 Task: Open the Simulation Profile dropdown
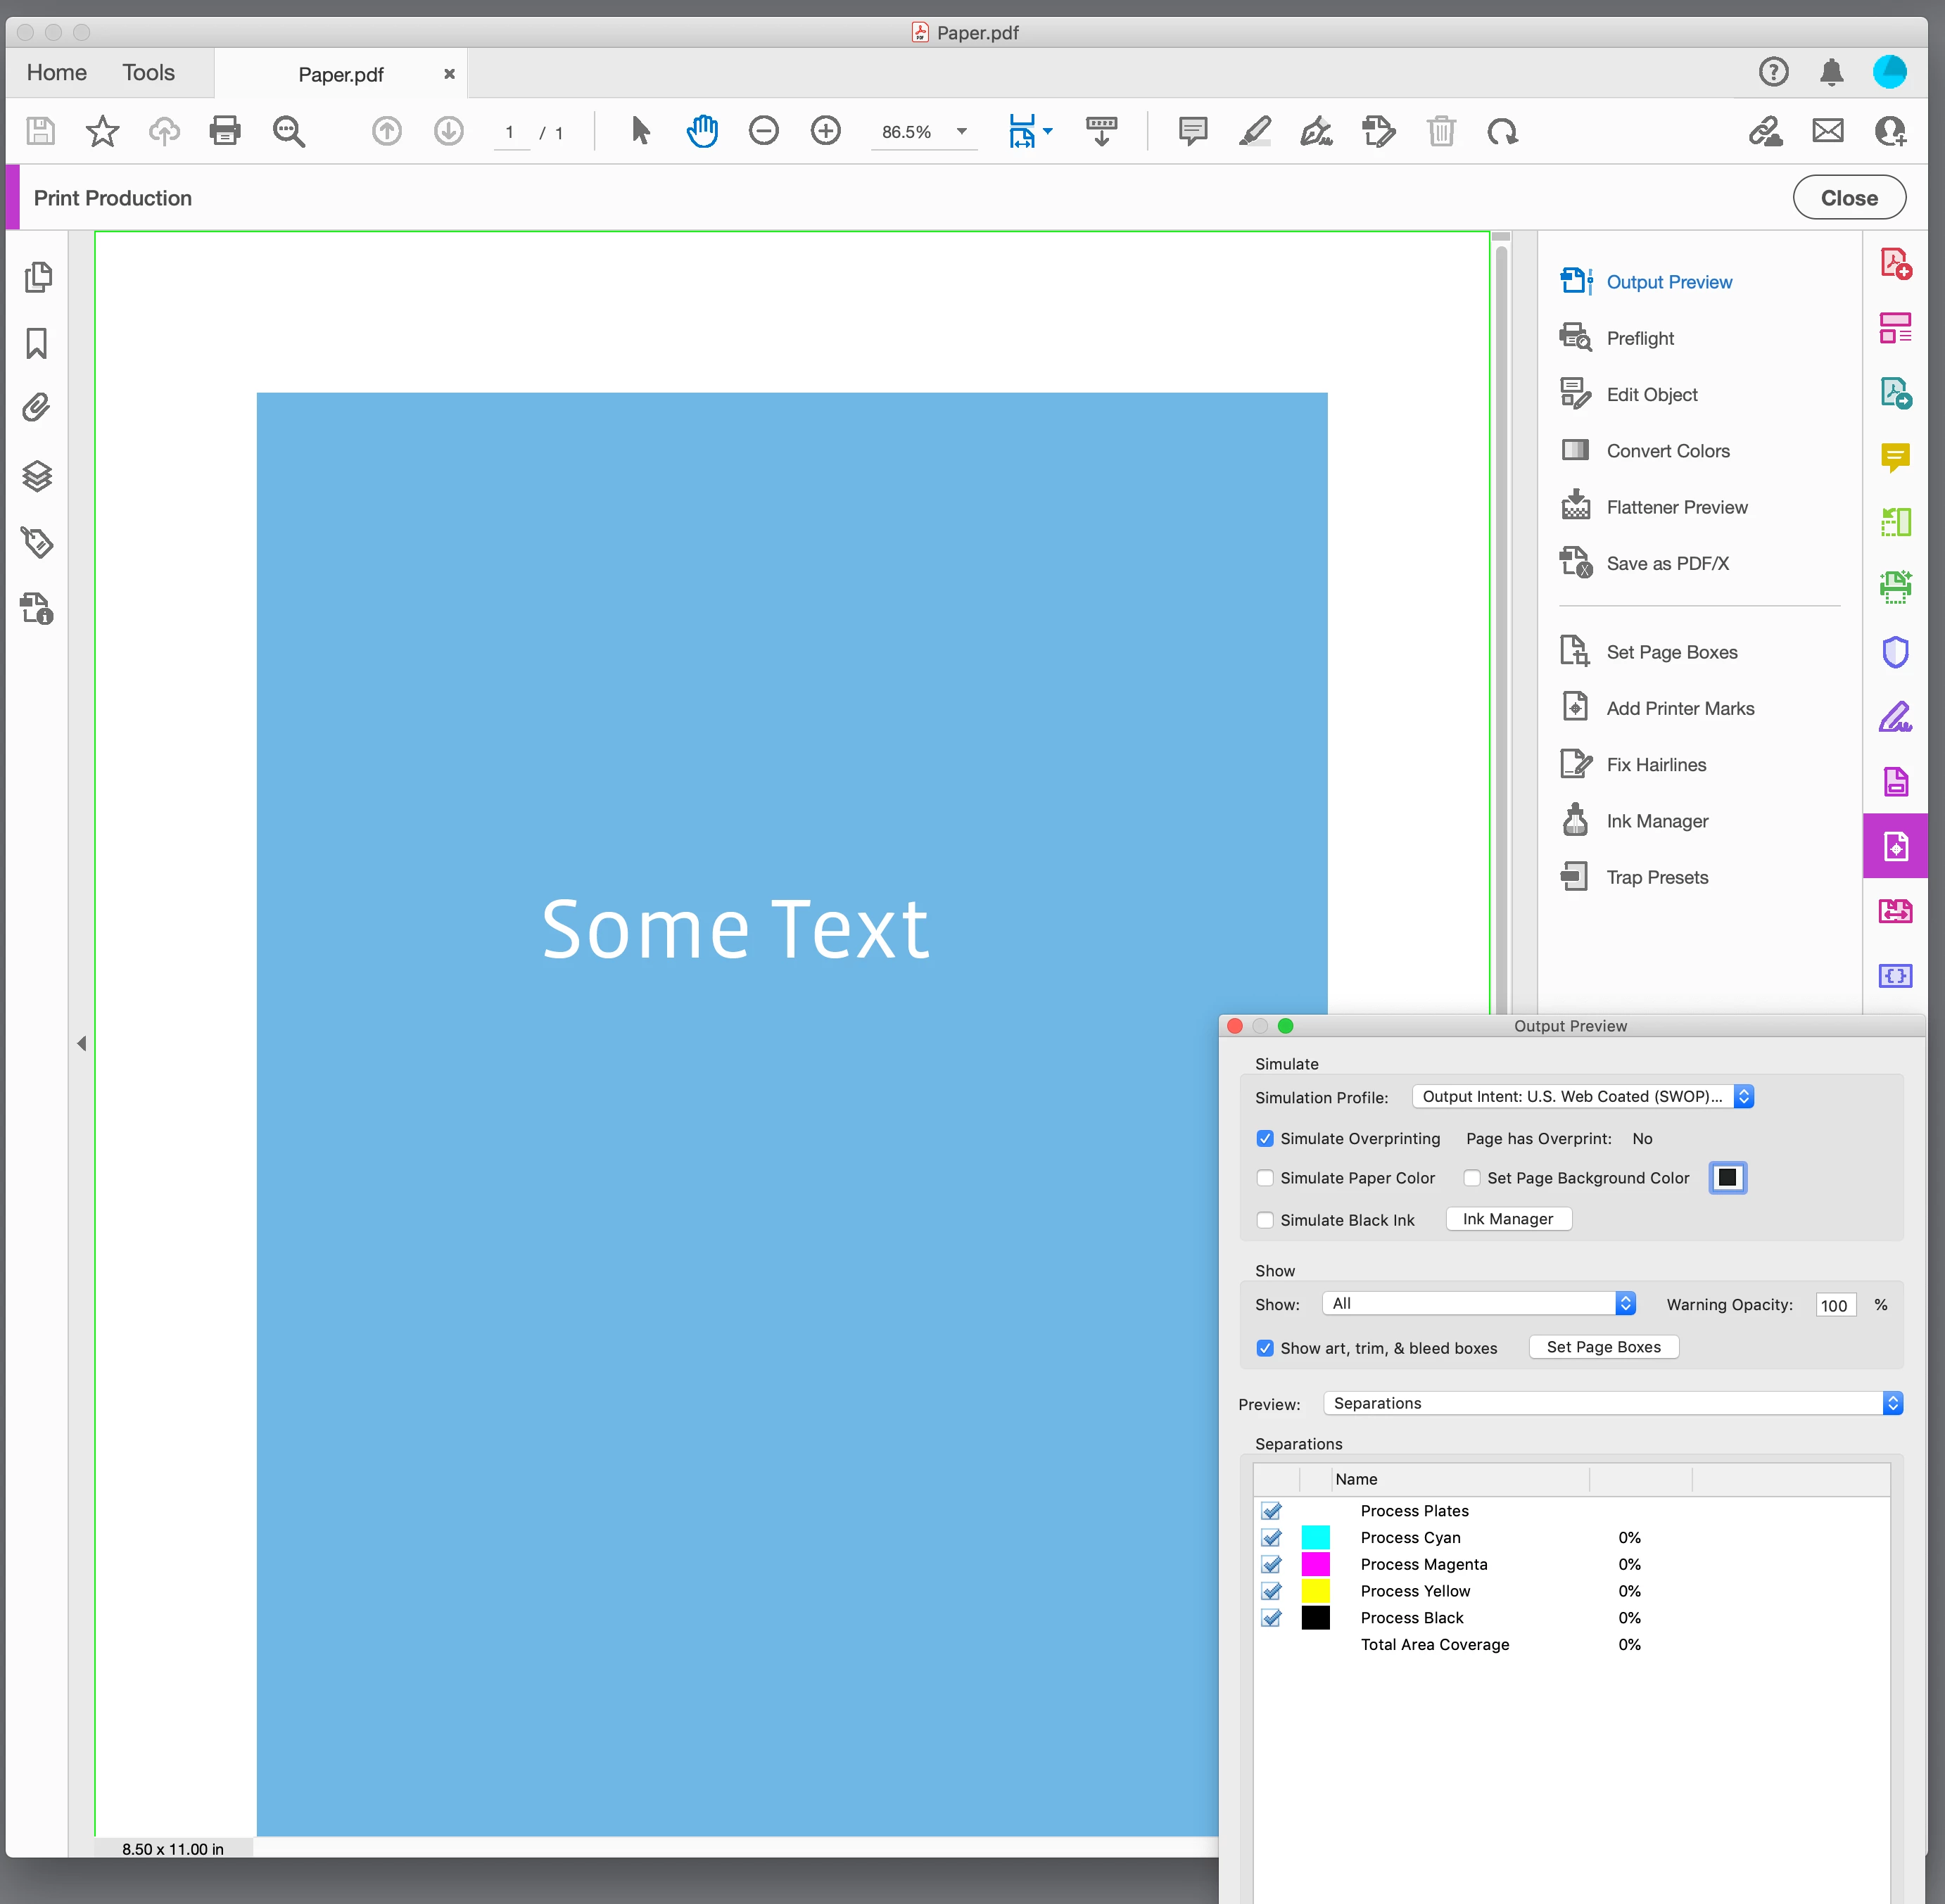(x=1582, y=1096)
